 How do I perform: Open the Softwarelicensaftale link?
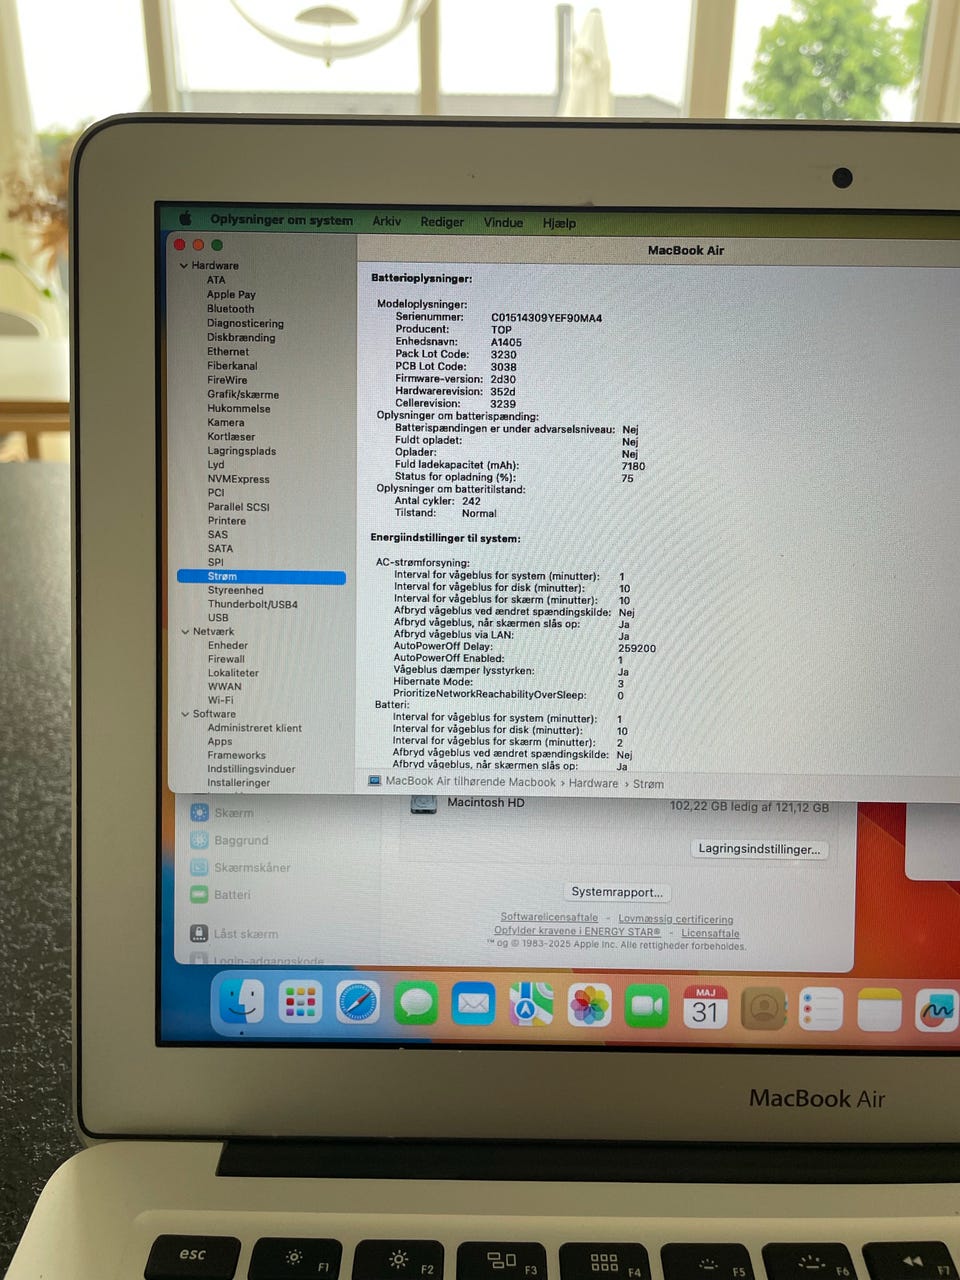tap(549, 917)
